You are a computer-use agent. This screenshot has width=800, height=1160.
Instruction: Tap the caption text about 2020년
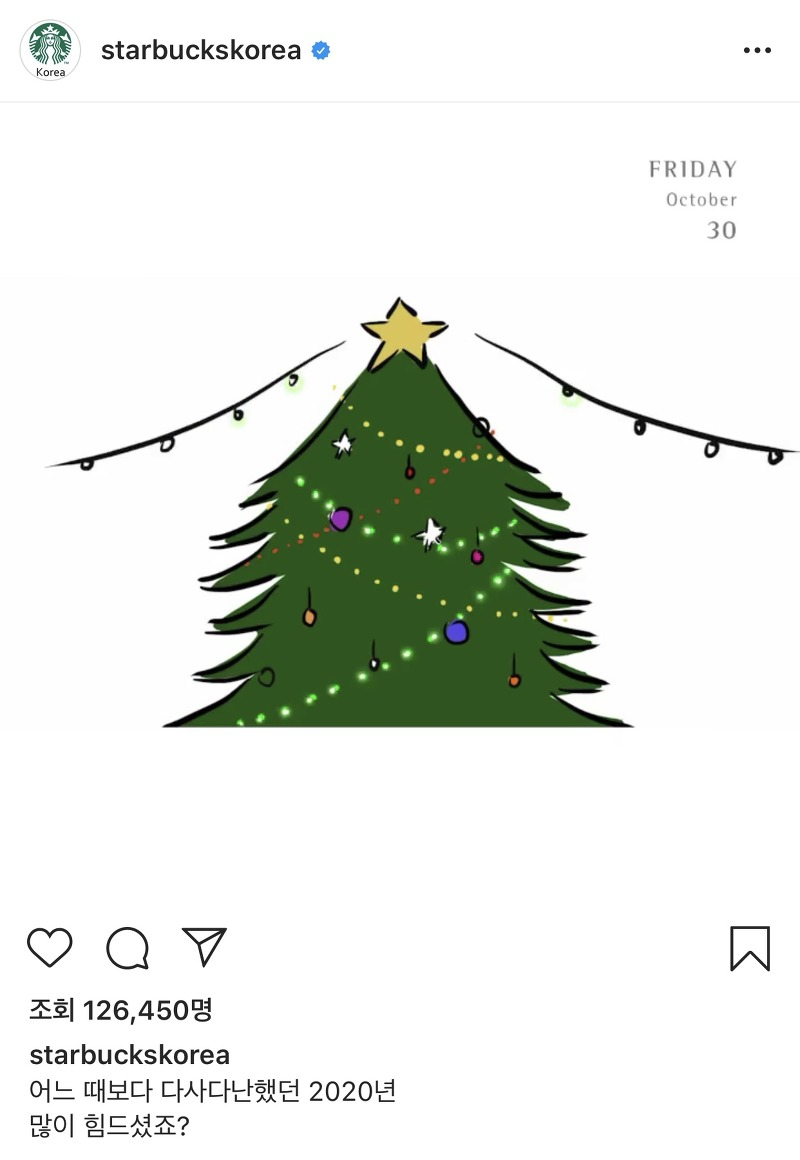click(x=212, y=1091)
